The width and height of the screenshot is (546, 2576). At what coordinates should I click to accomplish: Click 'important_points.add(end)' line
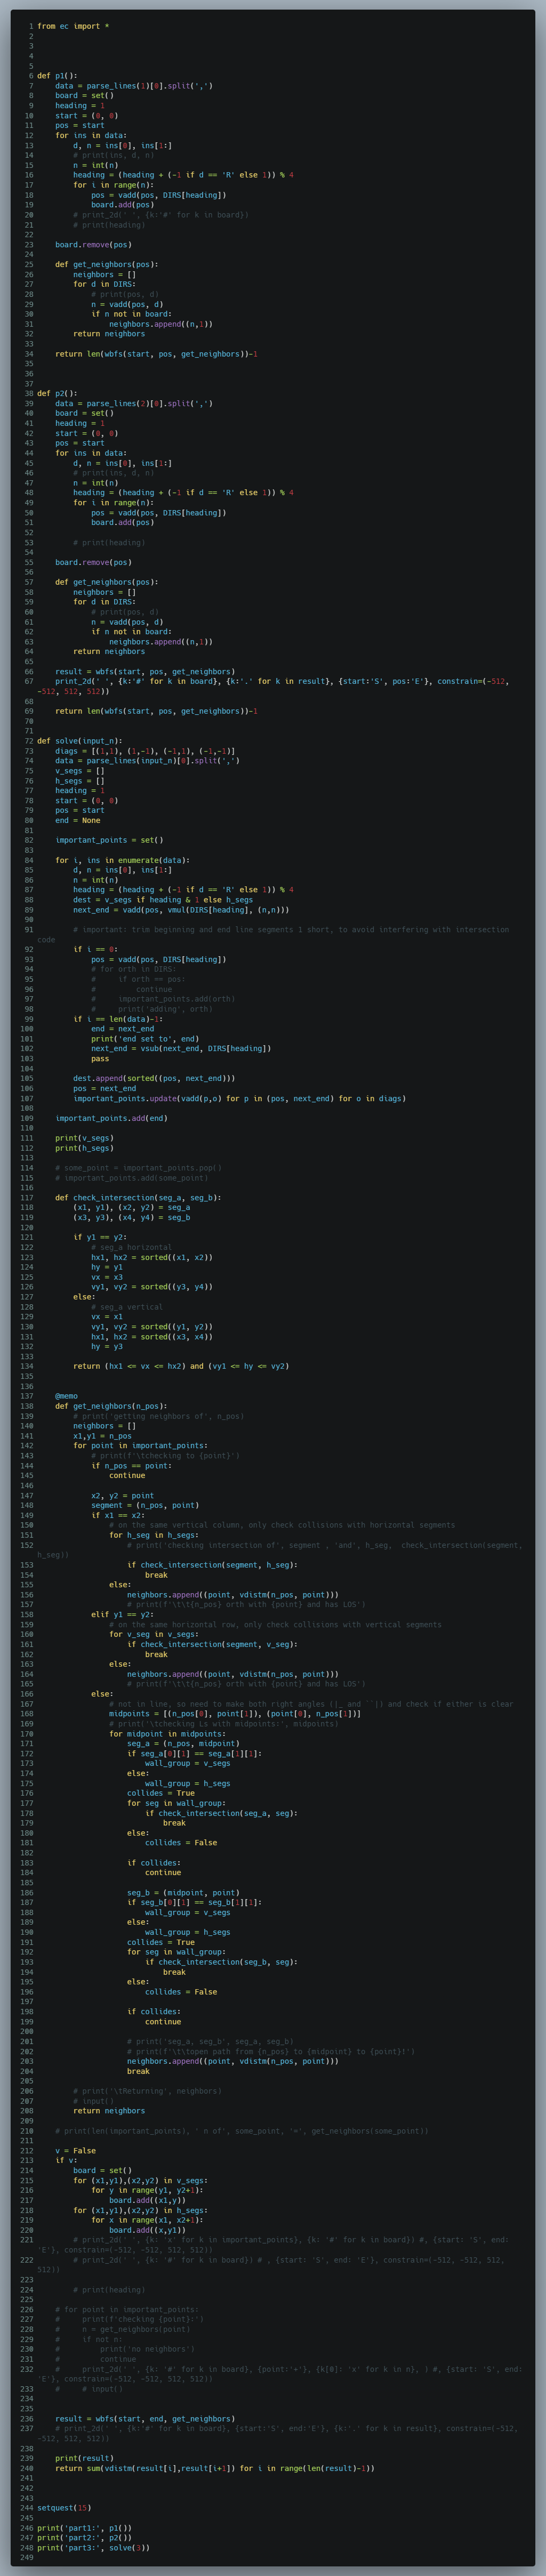pos(111,1118)
